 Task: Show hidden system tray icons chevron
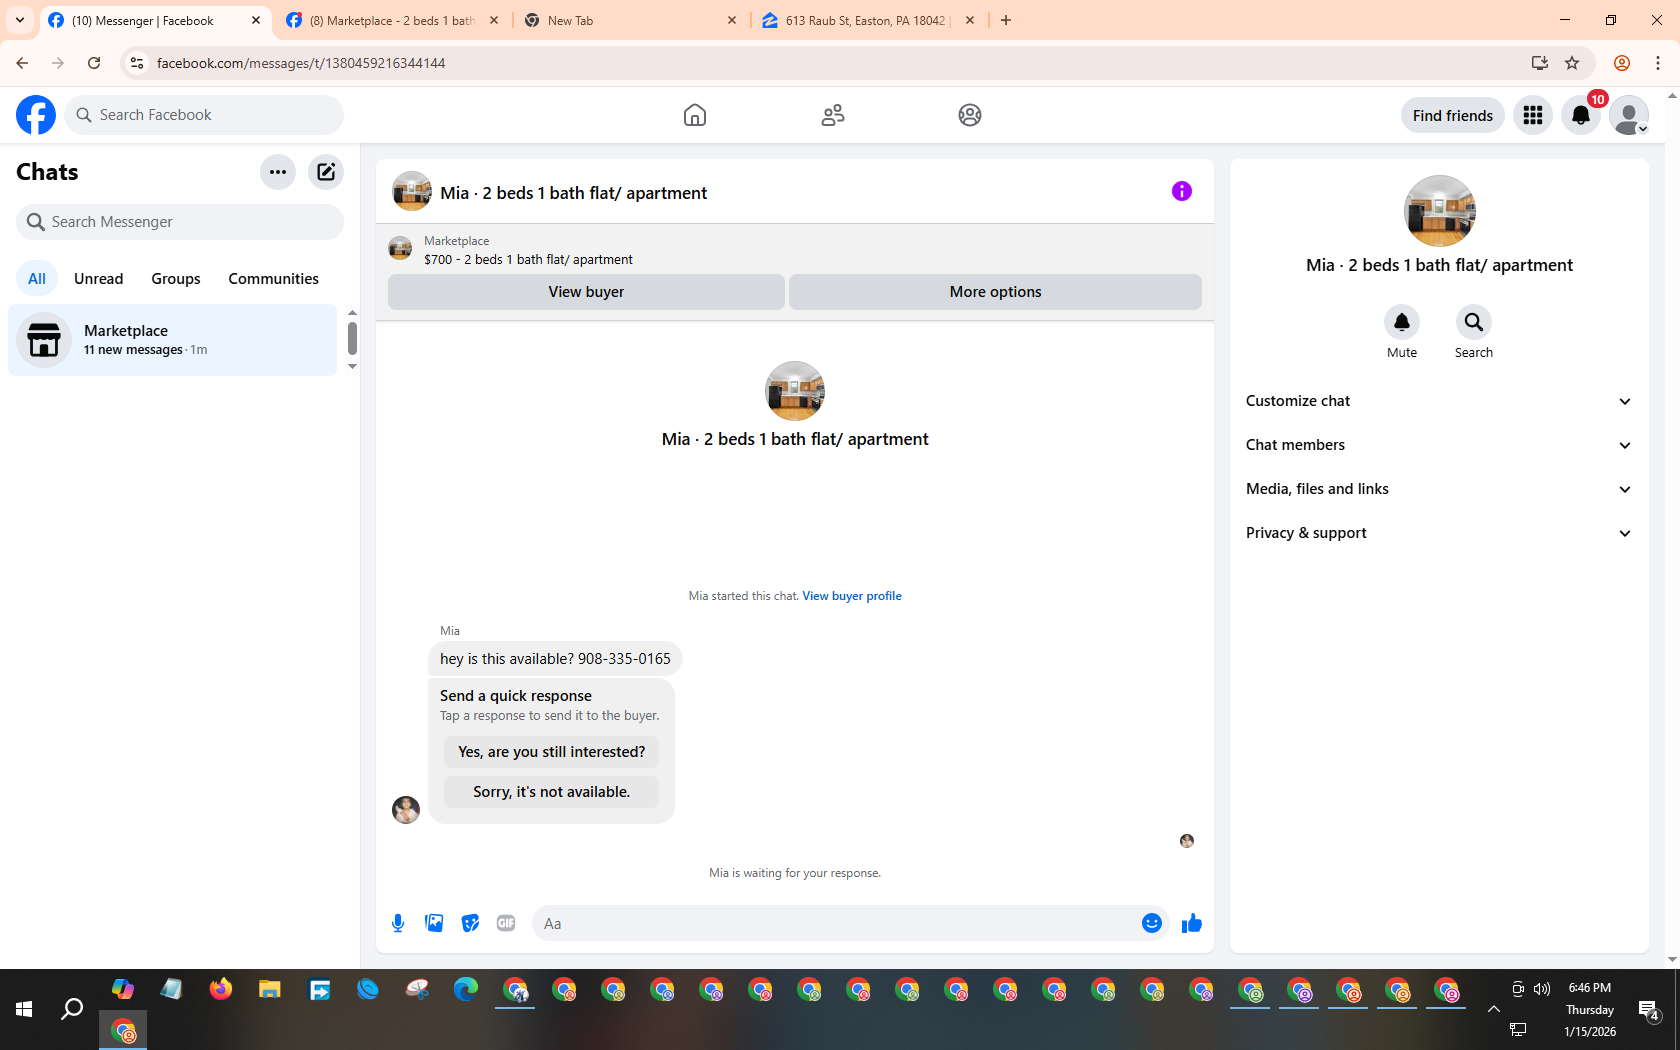pyautogui.click(x=1494, y=1009)
